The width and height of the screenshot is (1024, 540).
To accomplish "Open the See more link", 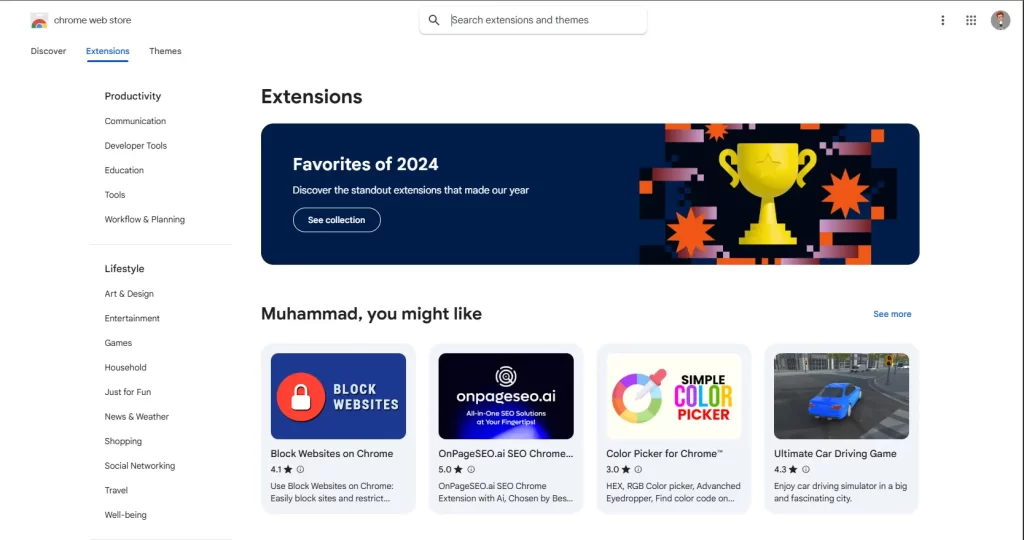I will [892, 314].
